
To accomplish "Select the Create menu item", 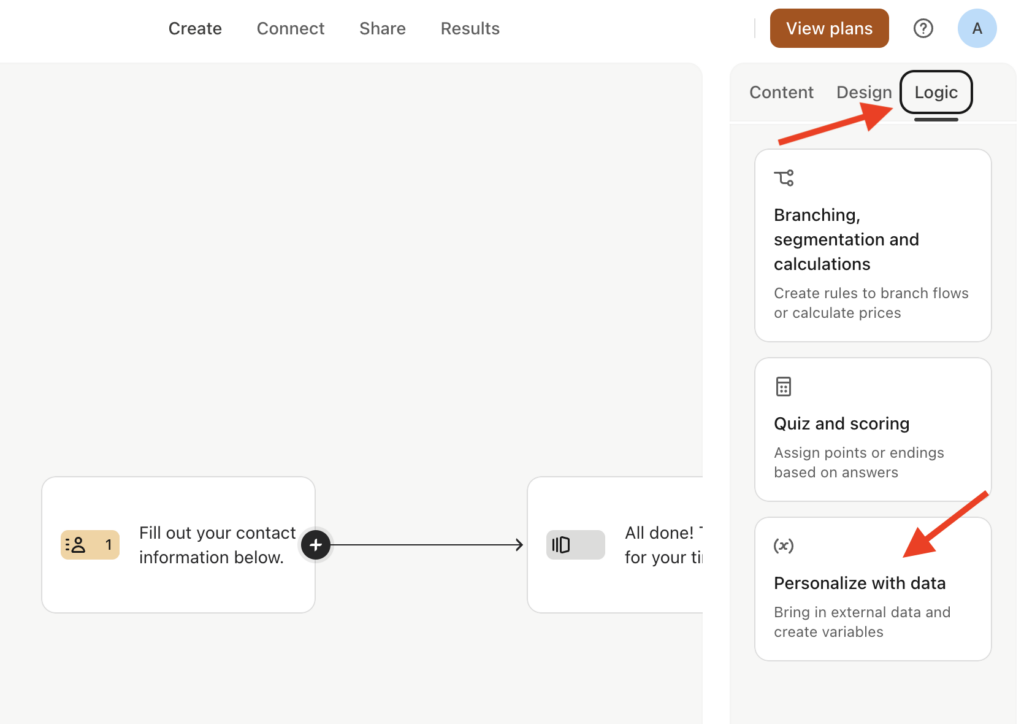I will tap(195, 28).
